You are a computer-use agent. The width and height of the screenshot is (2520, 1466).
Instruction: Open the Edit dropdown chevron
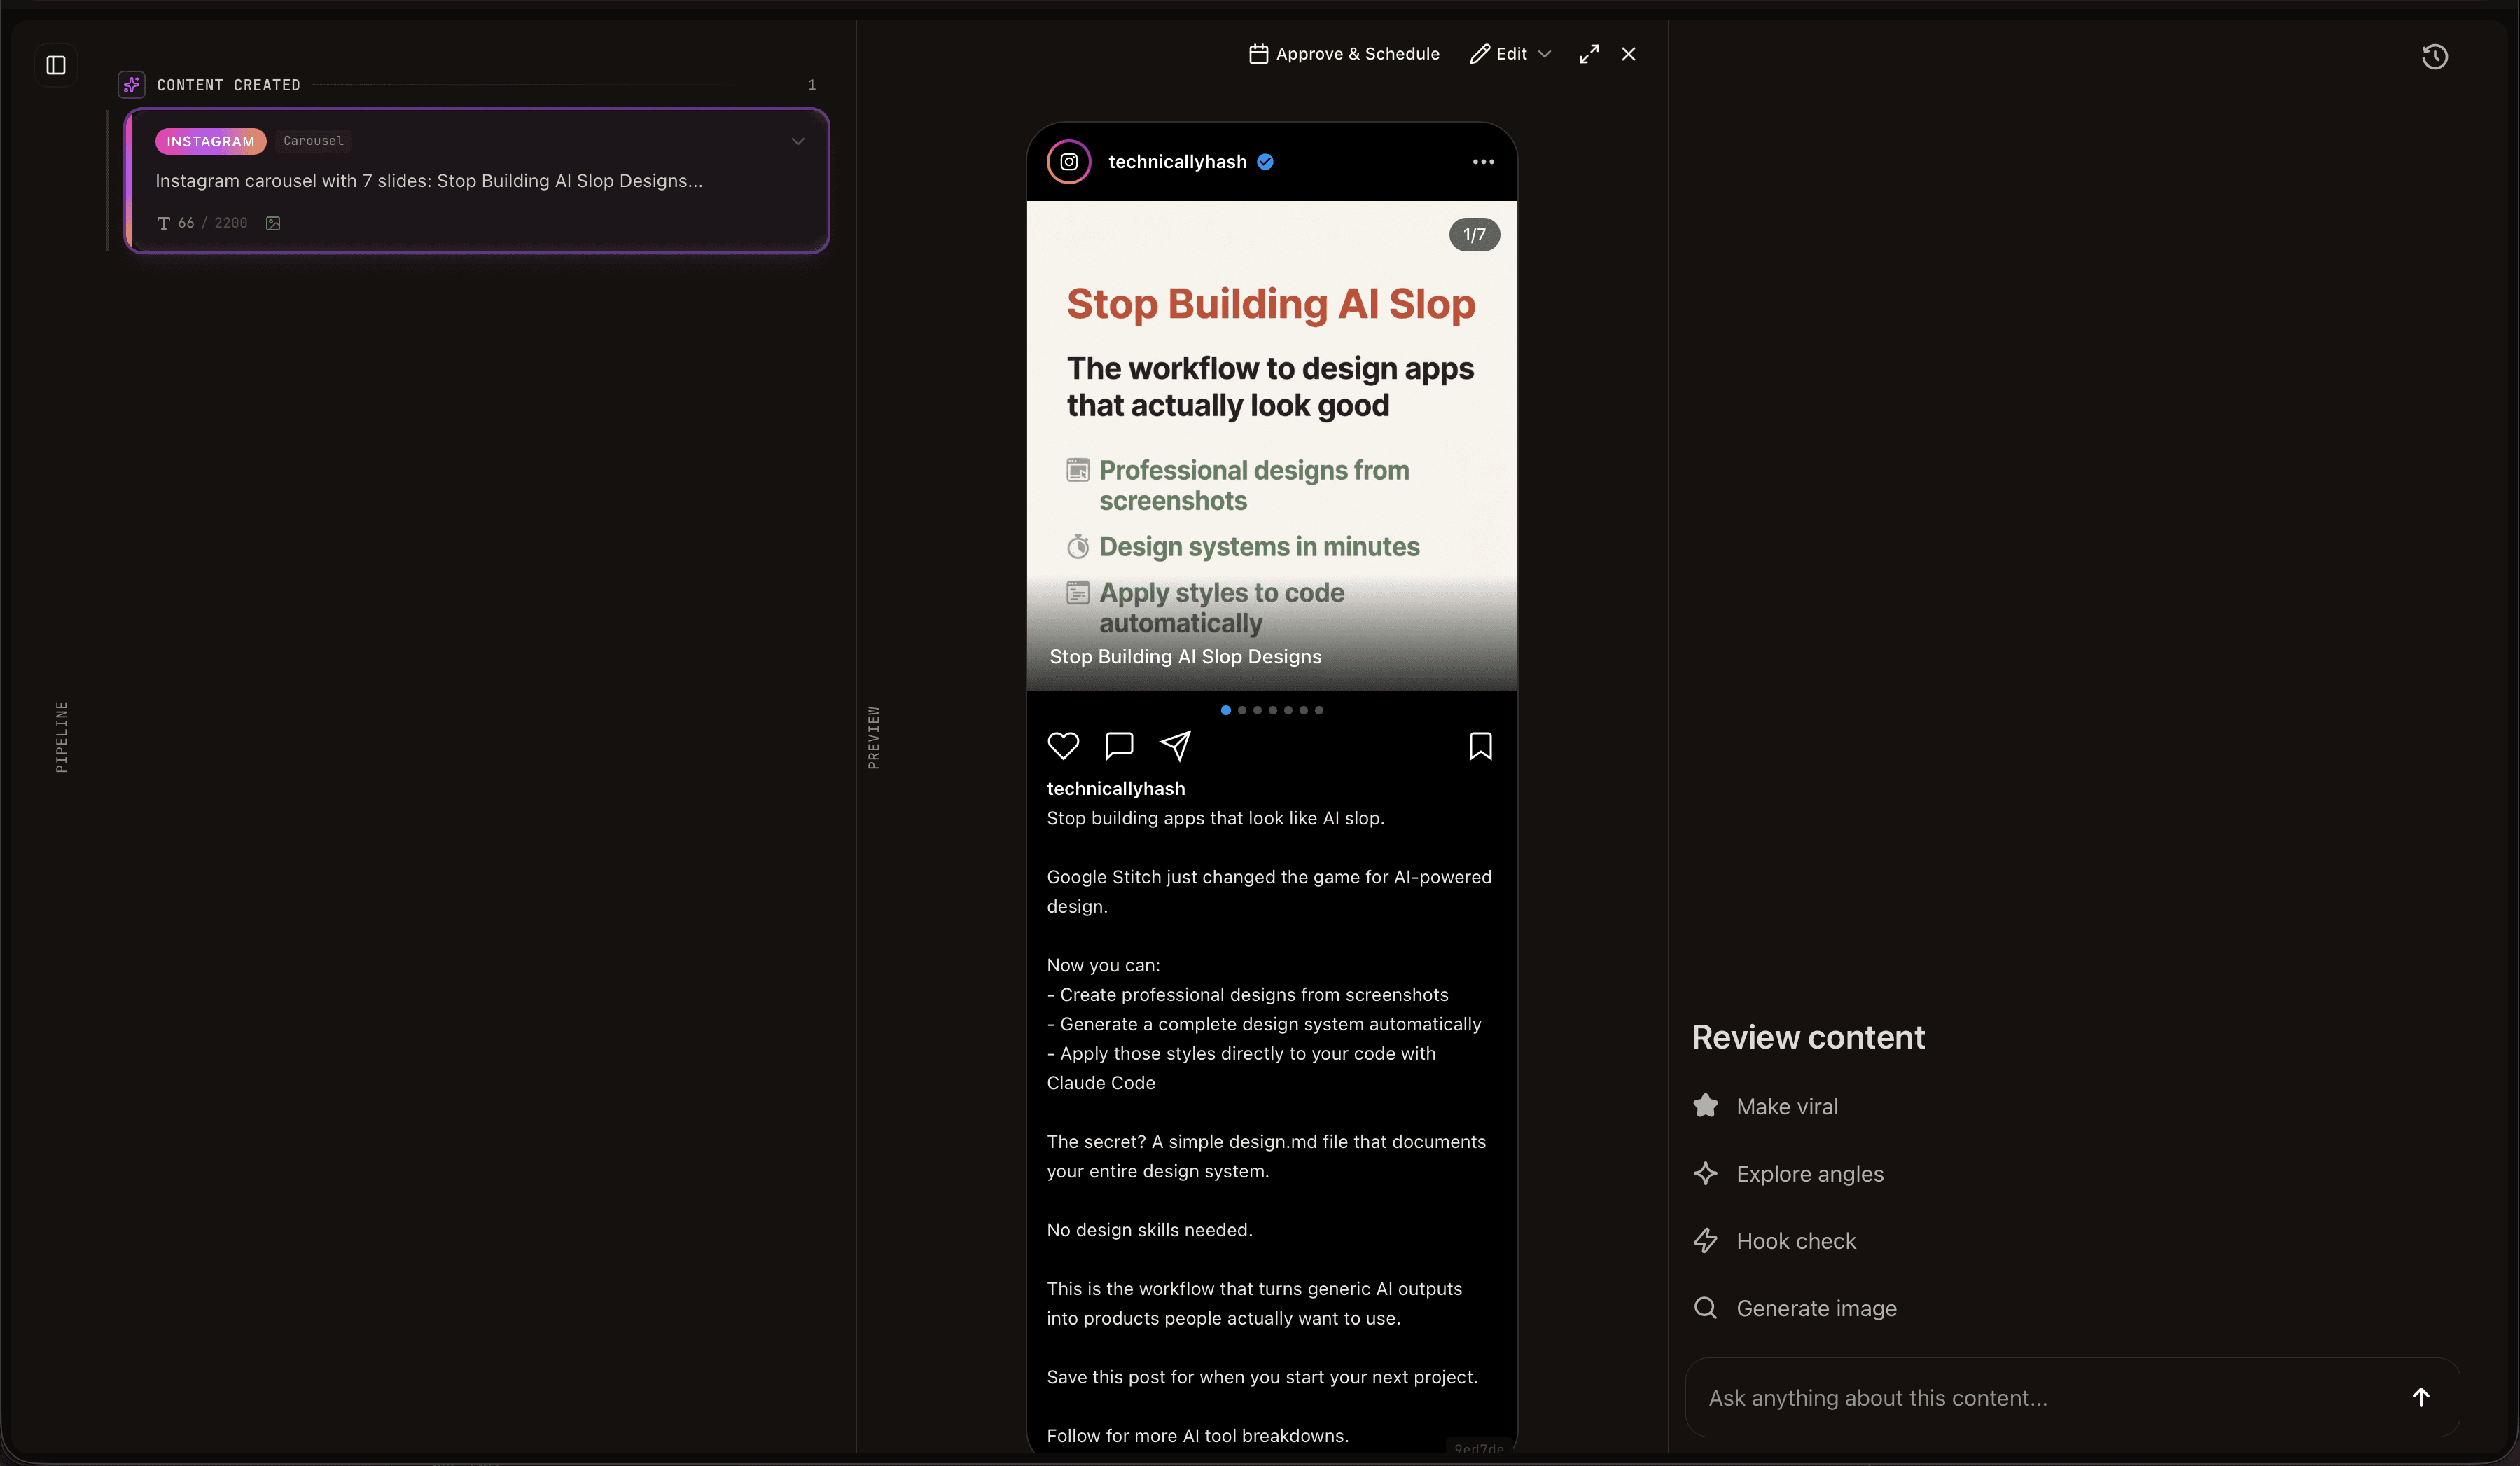tap(1545, 54)
